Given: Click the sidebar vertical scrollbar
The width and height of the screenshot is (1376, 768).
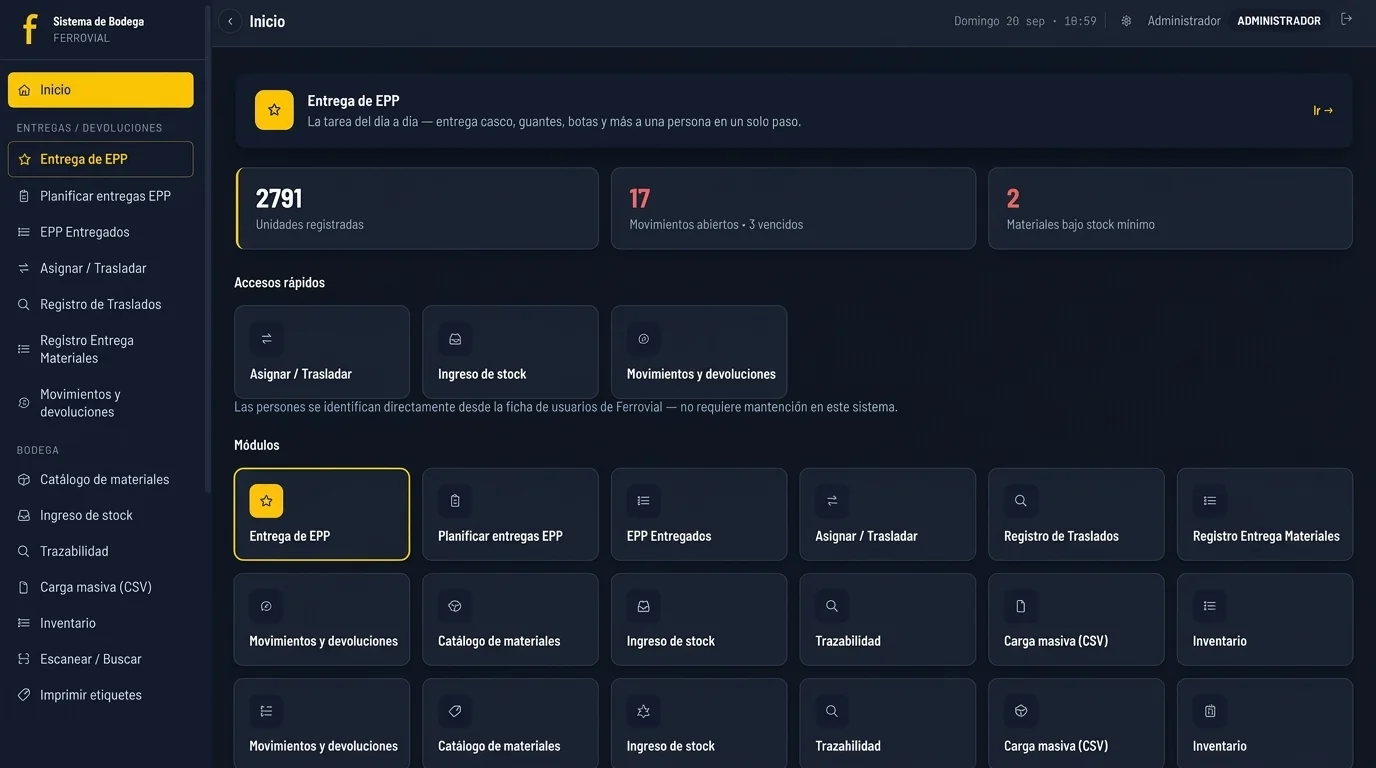Looking at the screenshot, I should pos(208,250).
